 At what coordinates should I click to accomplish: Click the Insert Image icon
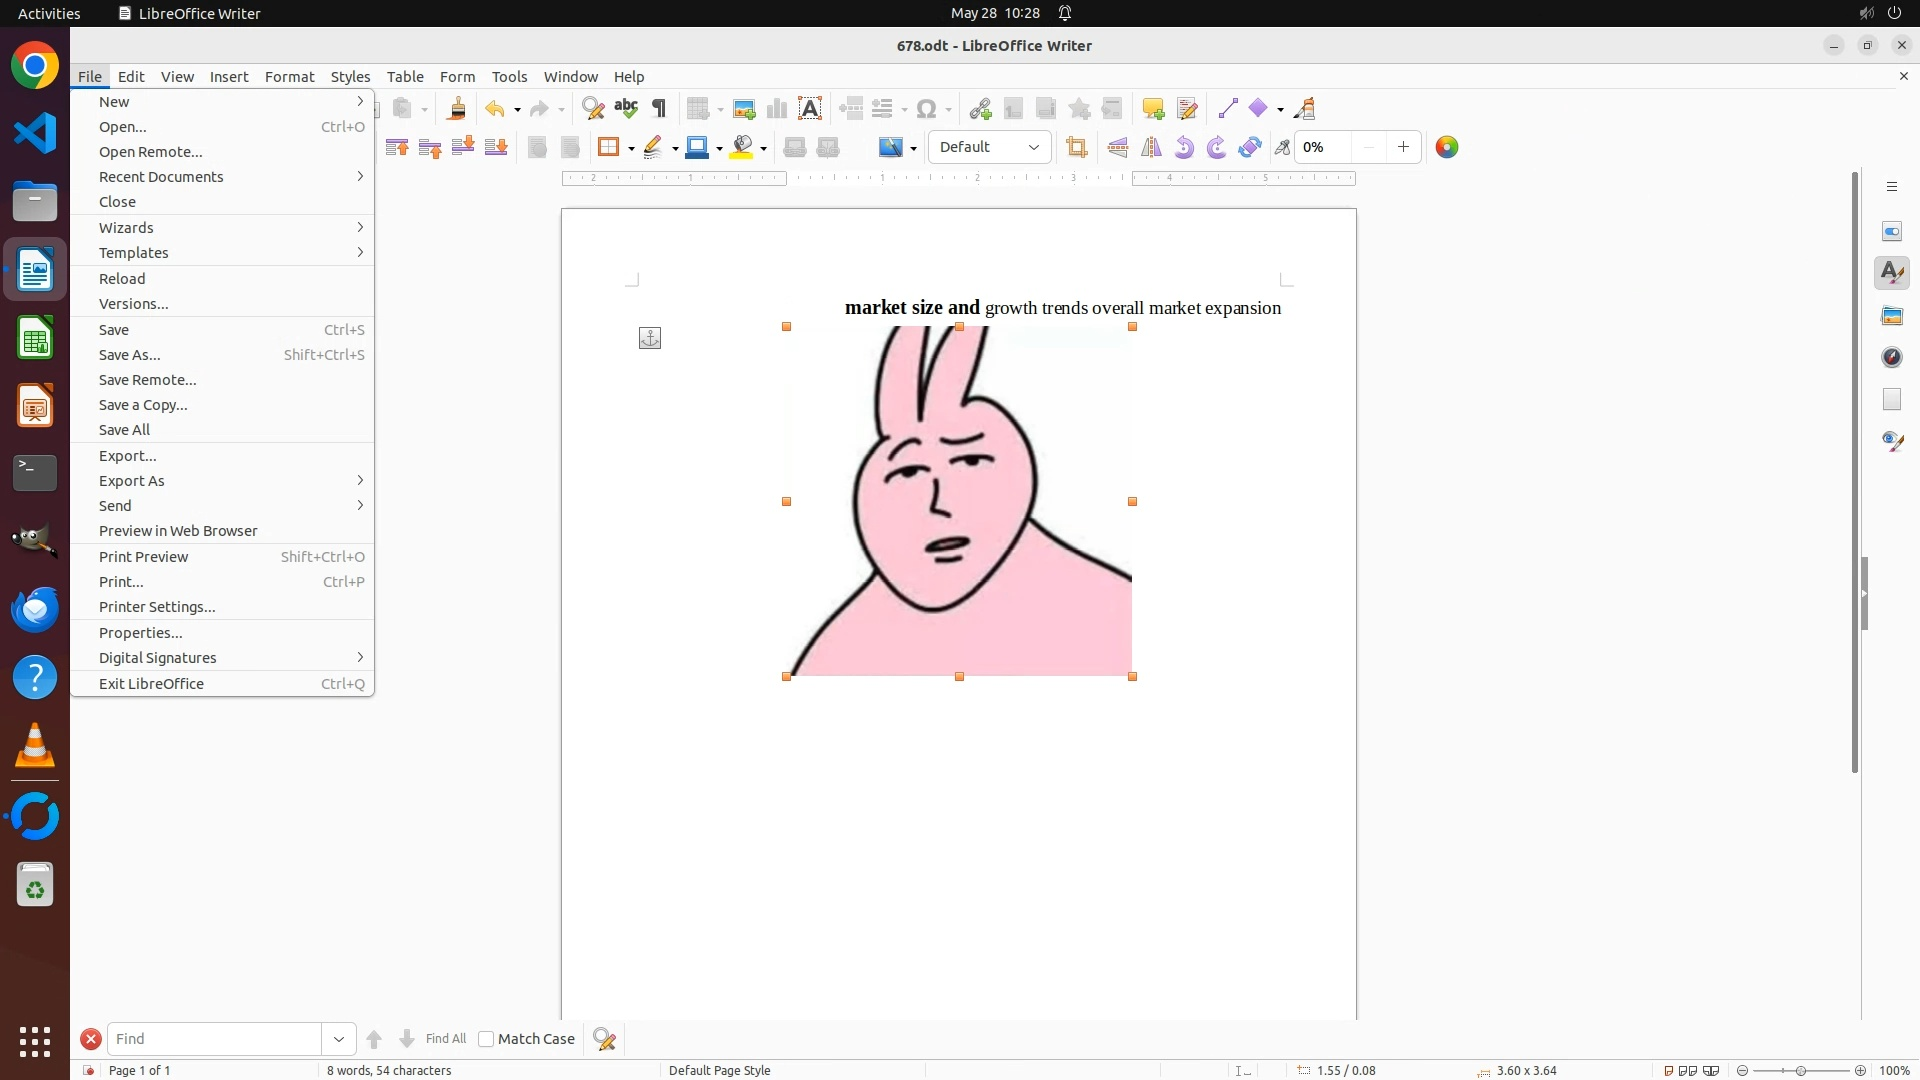[x=744, y=109]
